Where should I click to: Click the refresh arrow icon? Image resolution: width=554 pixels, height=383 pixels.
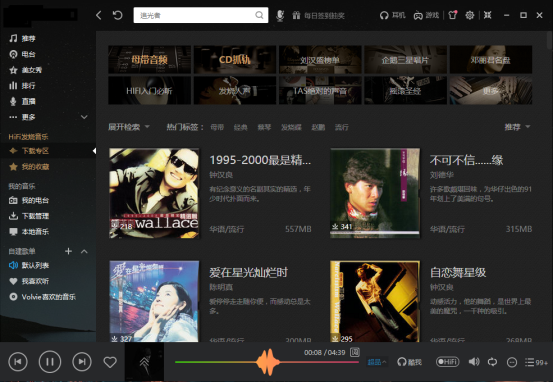pyautogui.click(x=117, y=15)
